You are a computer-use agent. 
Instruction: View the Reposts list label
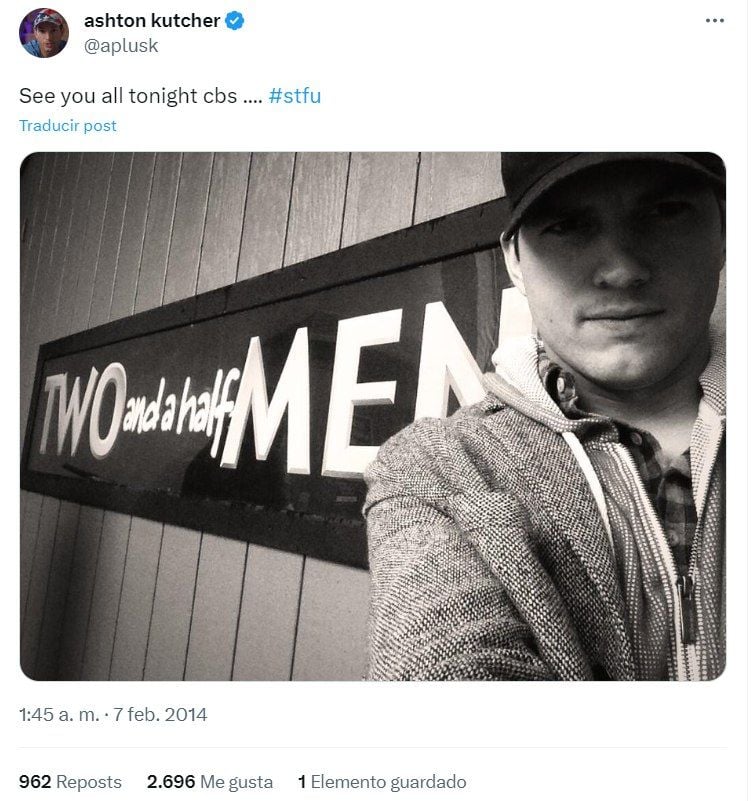[x=89, y=782]
